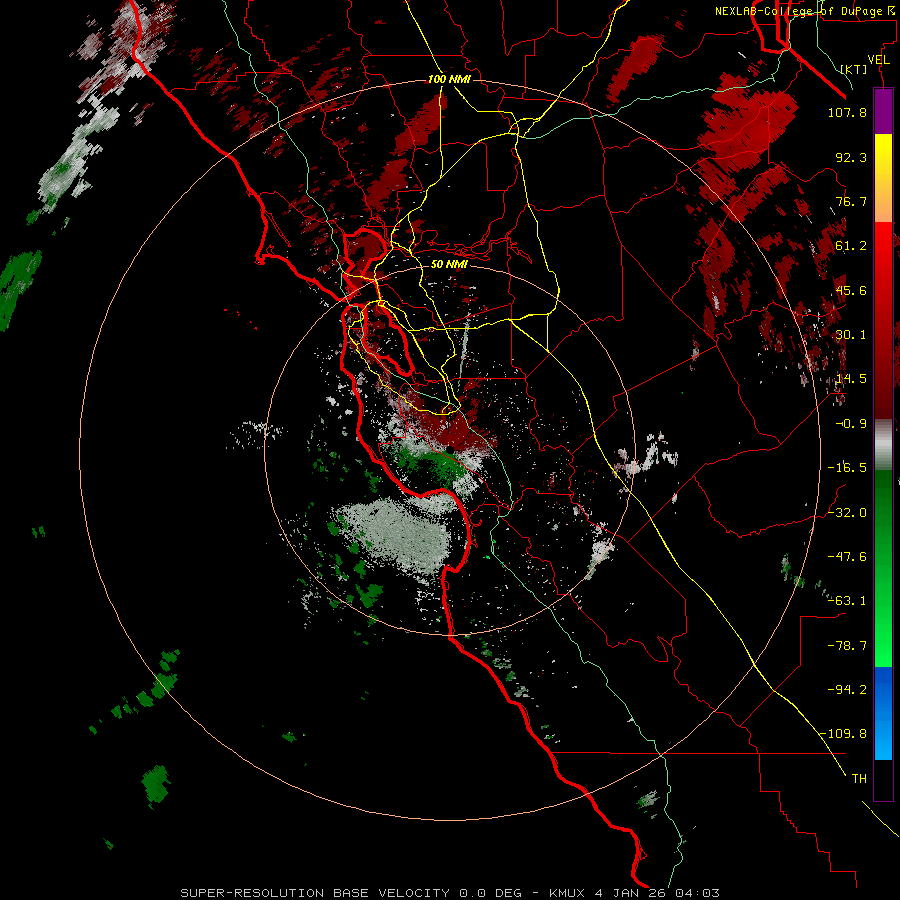Select the -32.0 velocity scale value
900x900 pixels.
847,513
